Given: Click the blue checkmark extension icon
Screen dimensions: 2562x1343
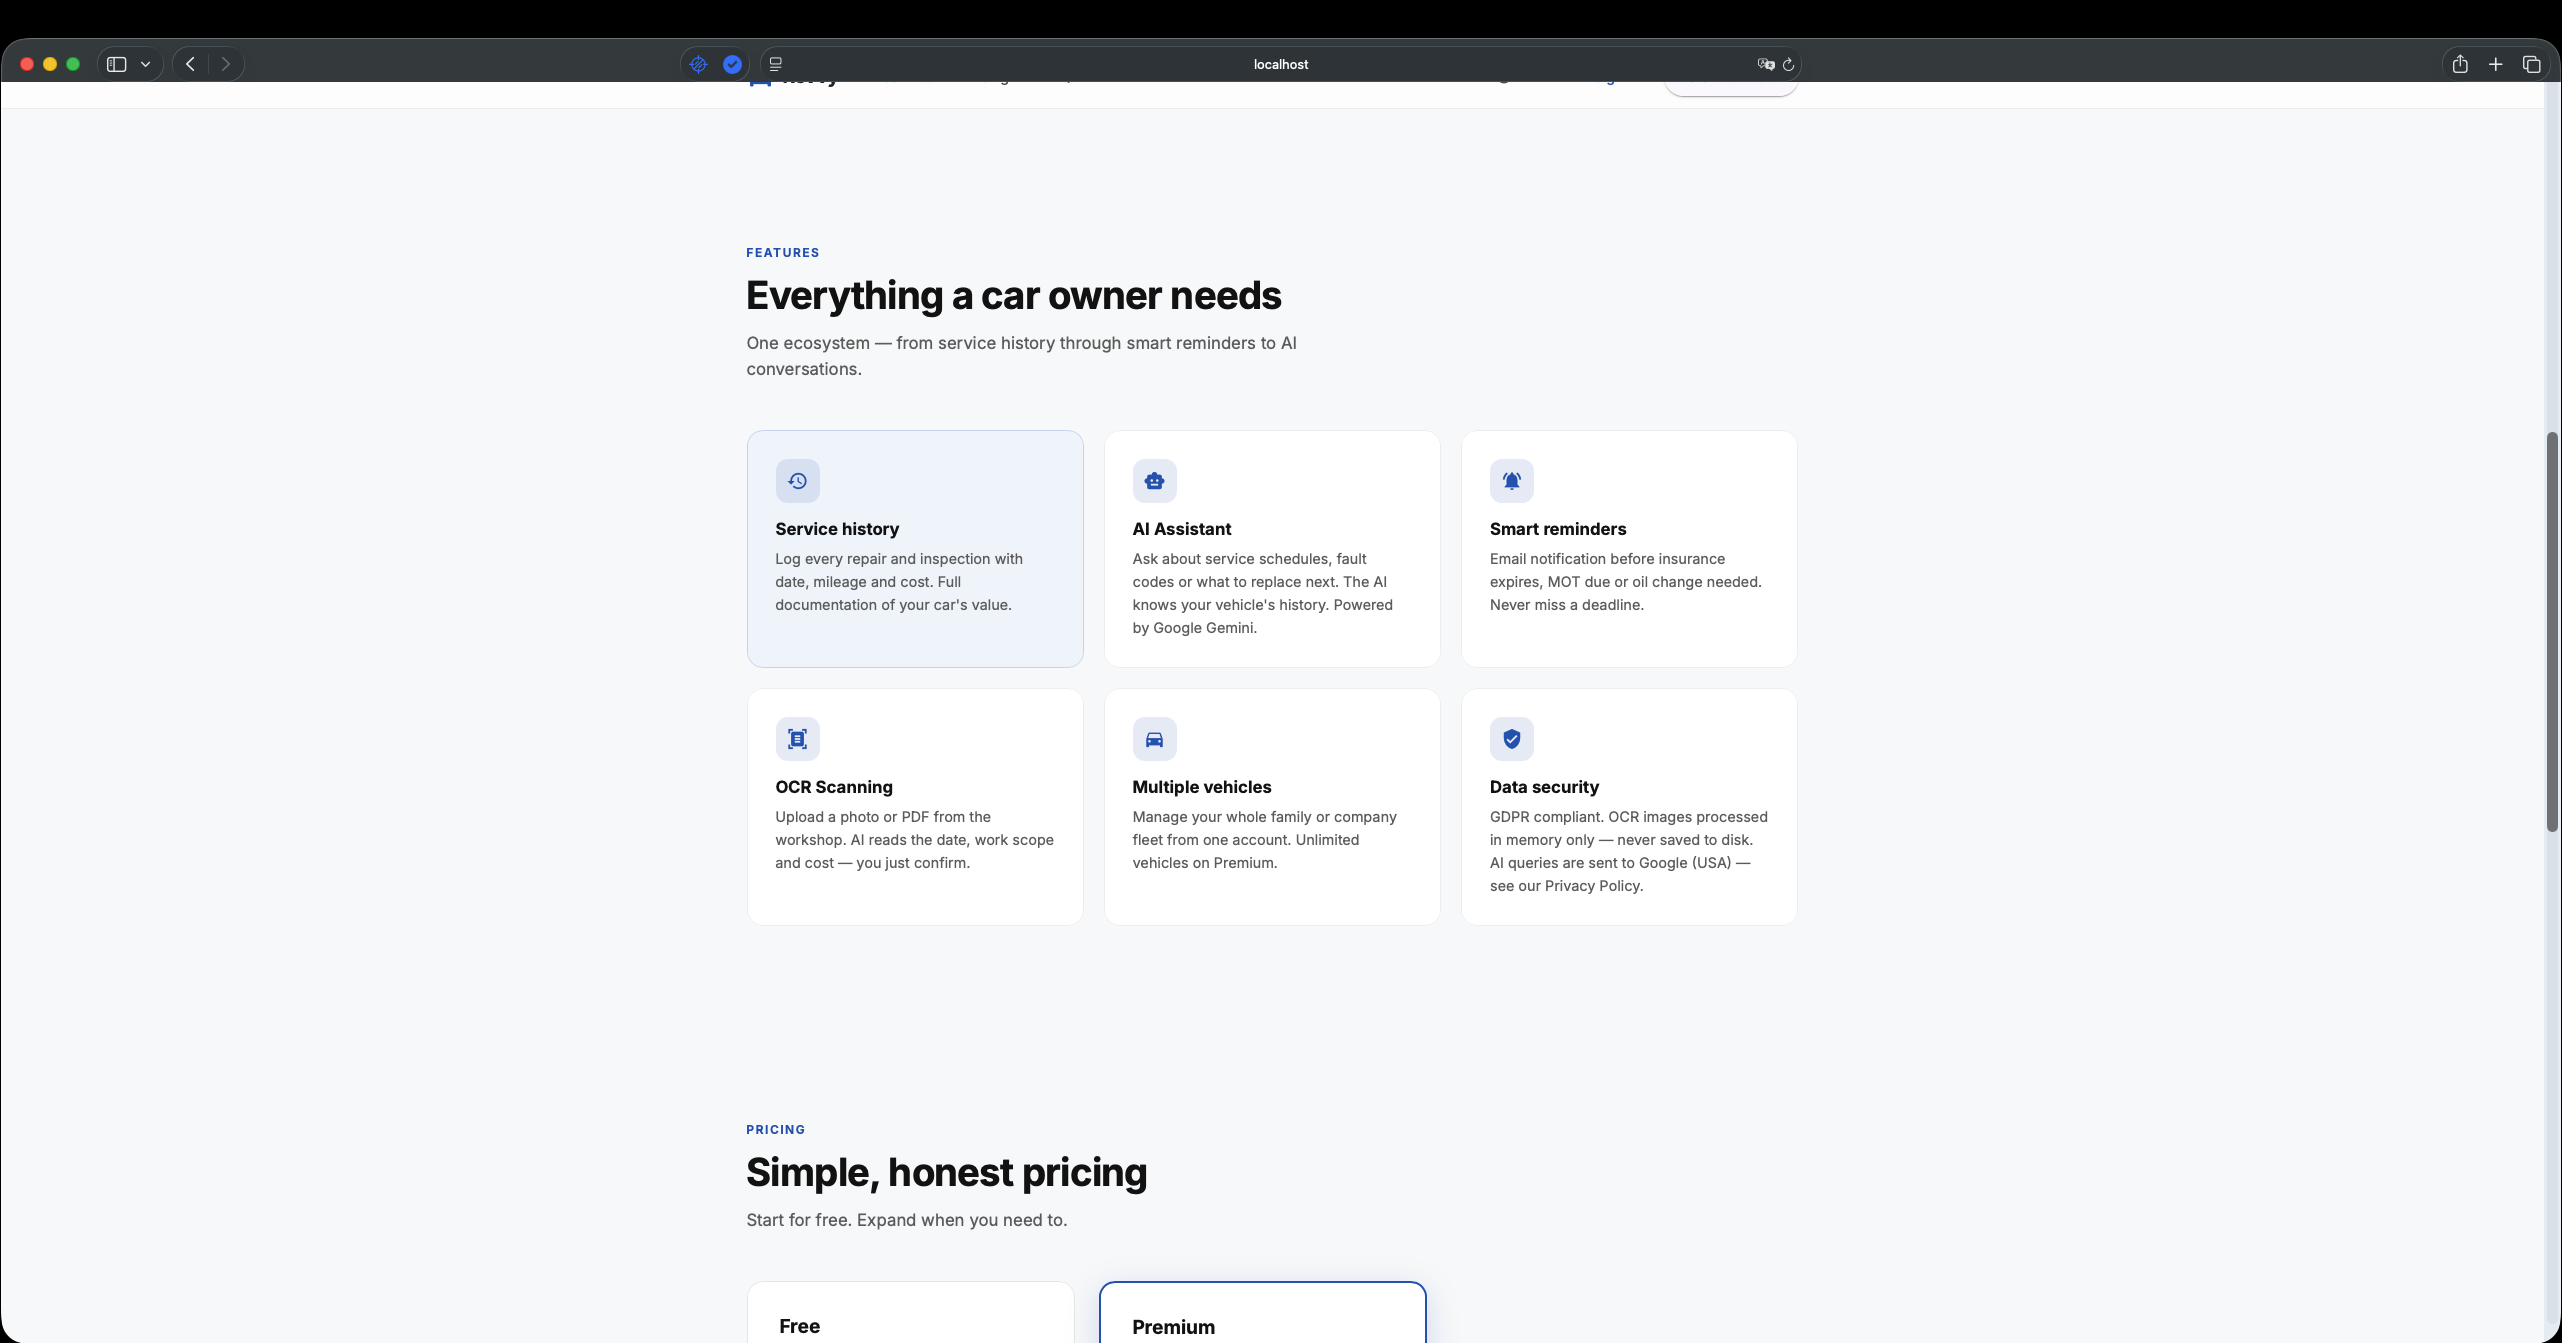Looking at the screenshot, I should [x=732, y=64].
